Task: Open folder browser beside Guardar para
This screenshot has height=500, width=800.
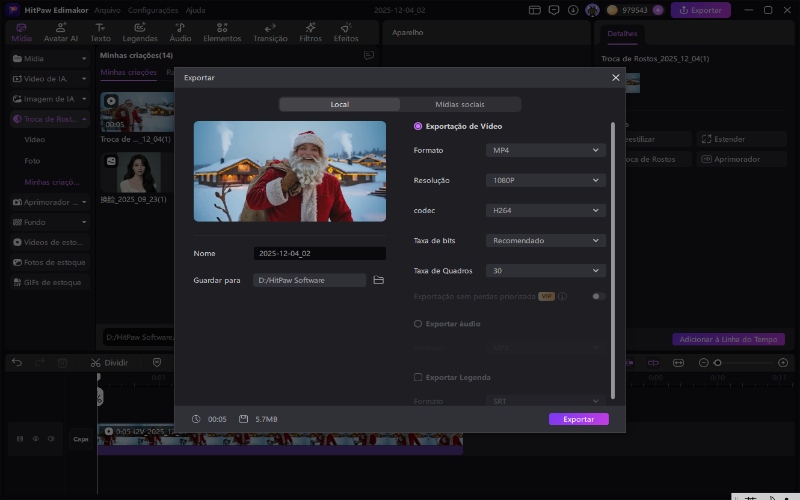Action: click(379, 281)
